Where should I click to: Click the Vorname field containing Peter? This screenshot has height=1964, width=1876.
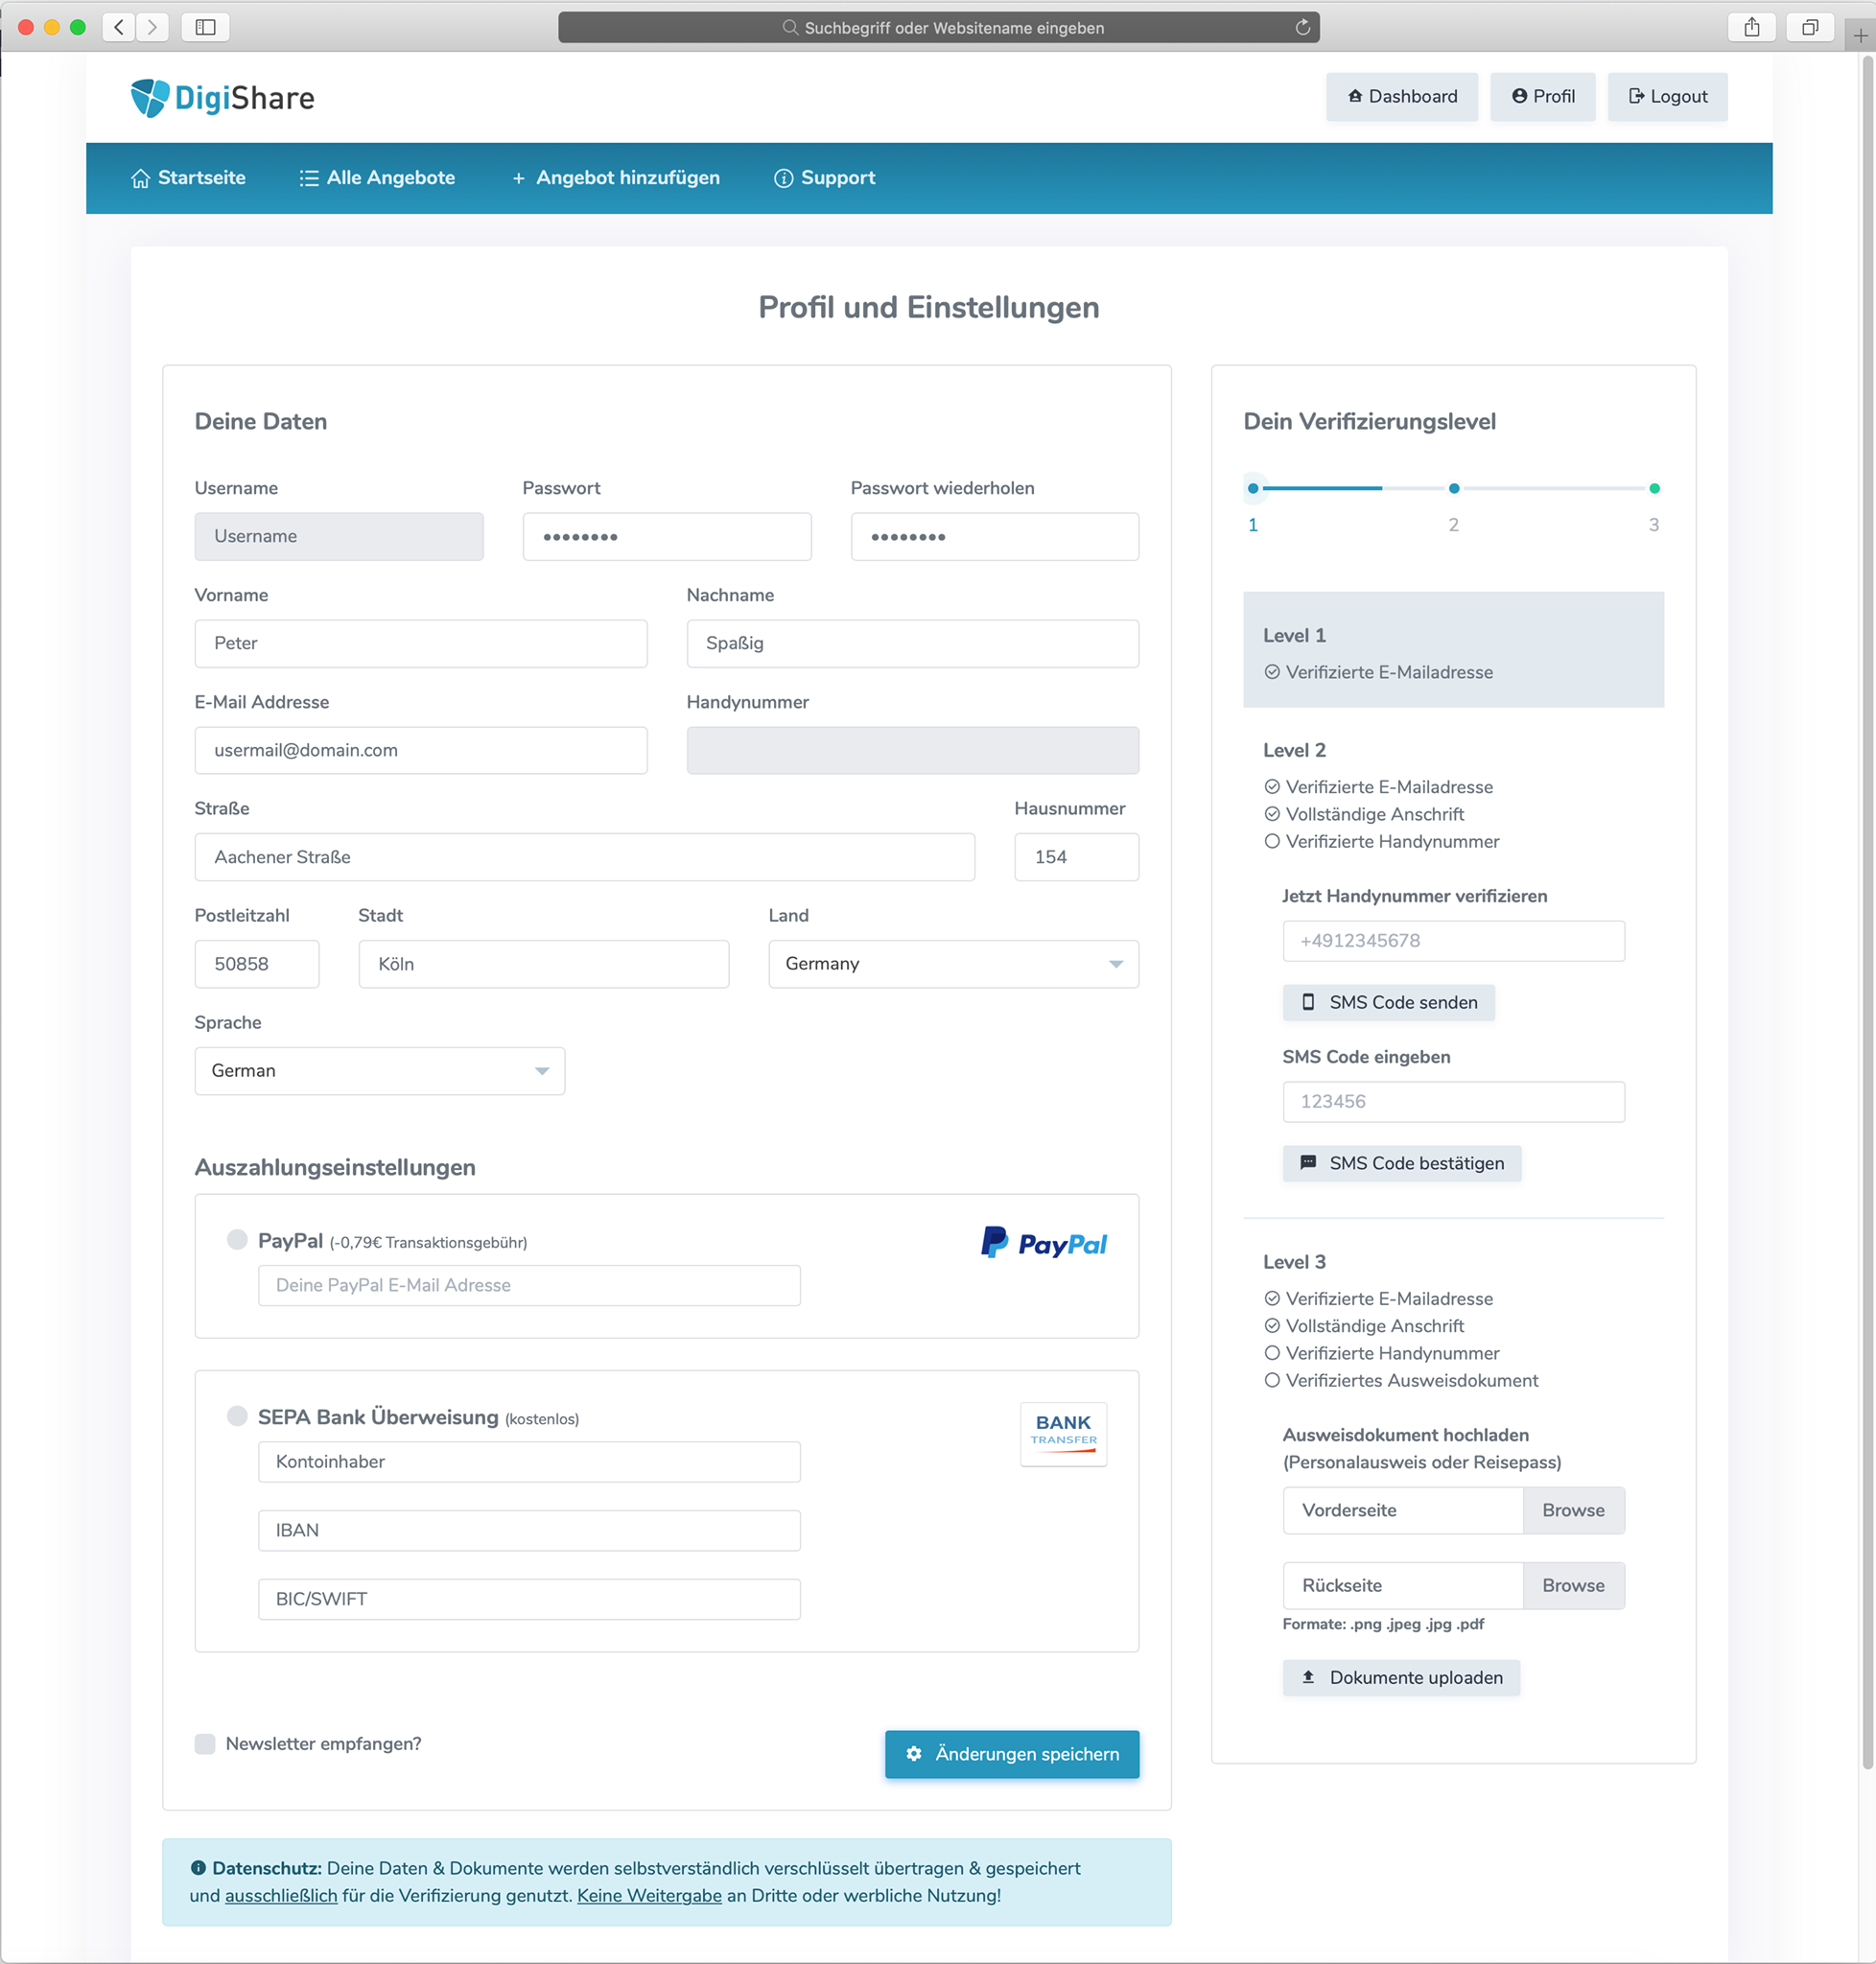(421, 643)
